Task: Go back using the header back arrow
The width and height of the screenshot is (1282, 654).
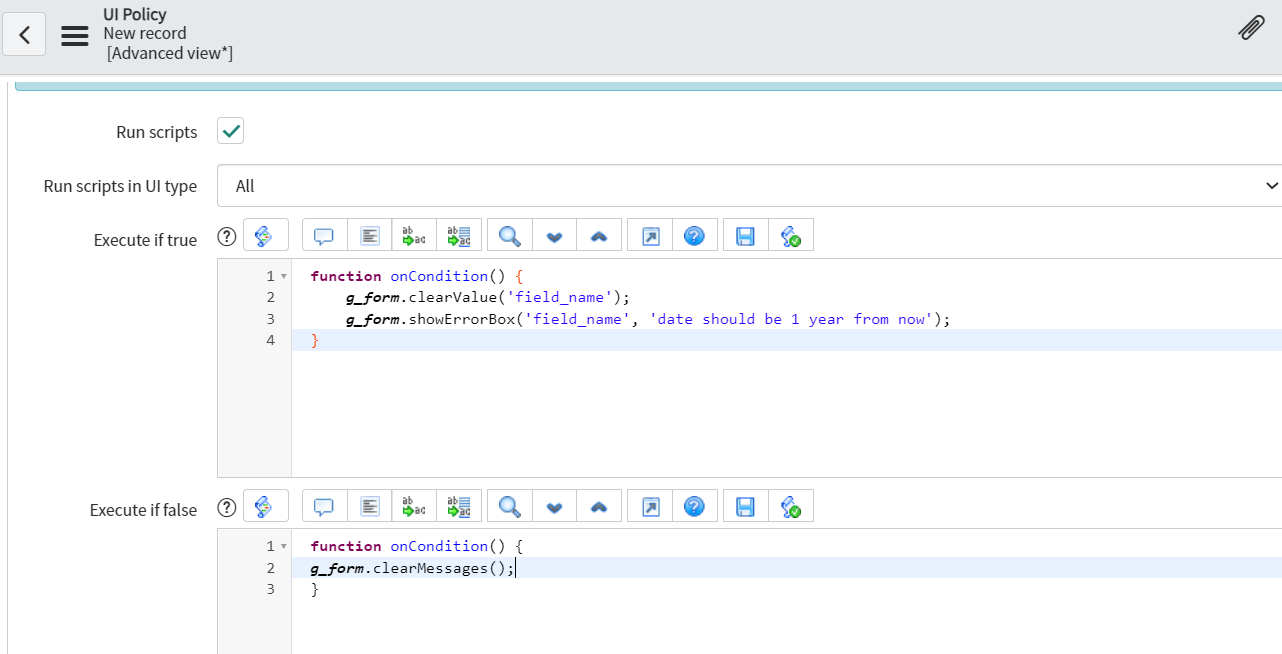Action: [x=25, y=35]
